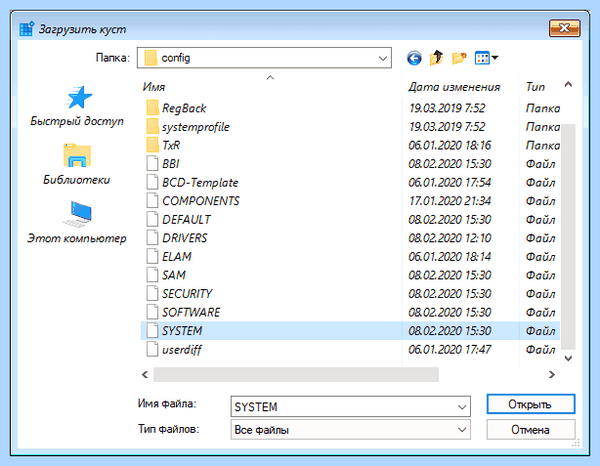Click the vertical scrollbar thumb
The width and height of the screenshot is (600, 466).
point(568,236)
